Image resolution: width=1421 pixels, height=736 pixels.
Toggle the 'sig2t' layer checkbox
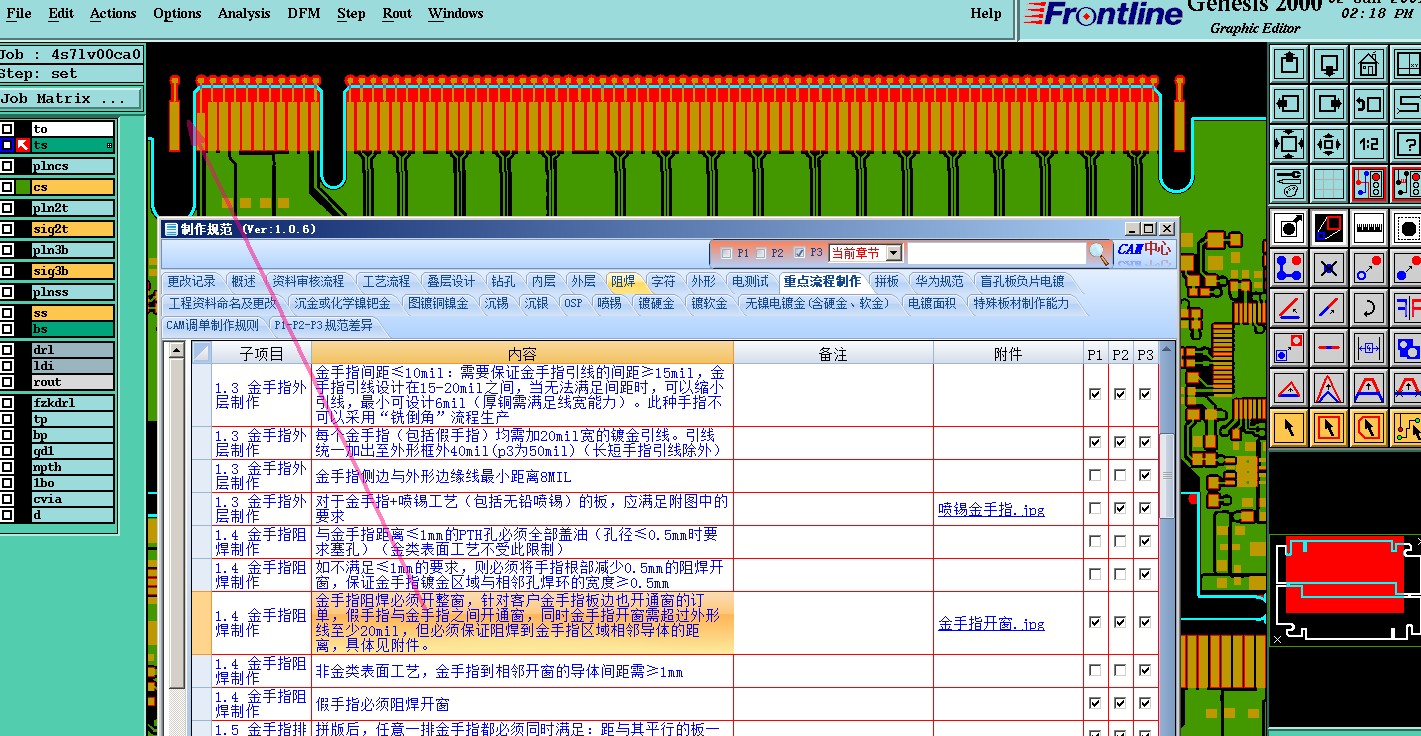[7, 229]
